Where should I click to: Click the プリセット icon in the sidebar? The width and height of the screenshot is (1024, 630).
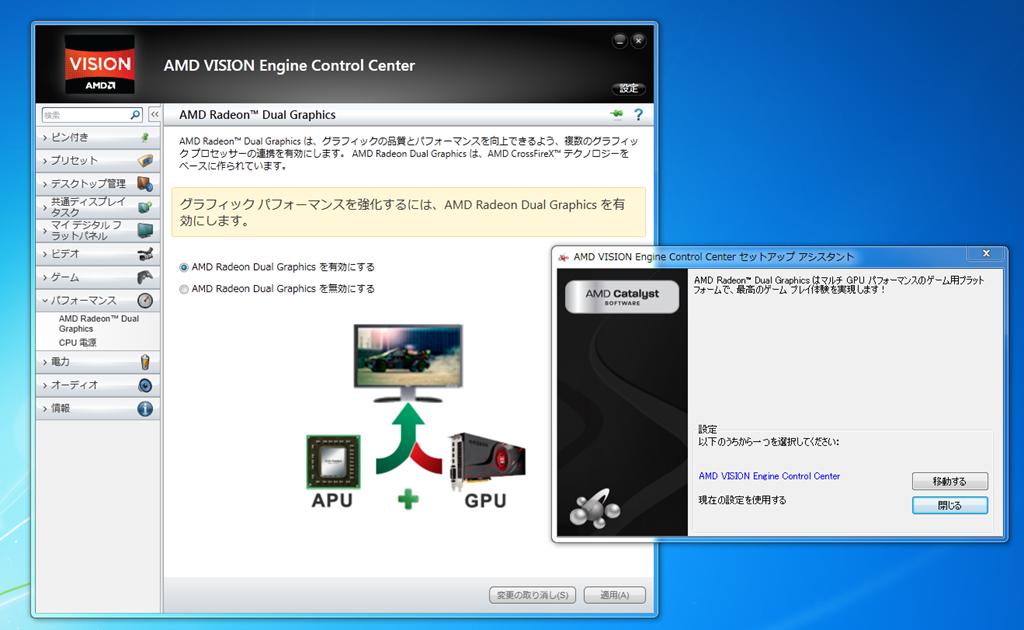pyautogui.click(x=145, y=161)
